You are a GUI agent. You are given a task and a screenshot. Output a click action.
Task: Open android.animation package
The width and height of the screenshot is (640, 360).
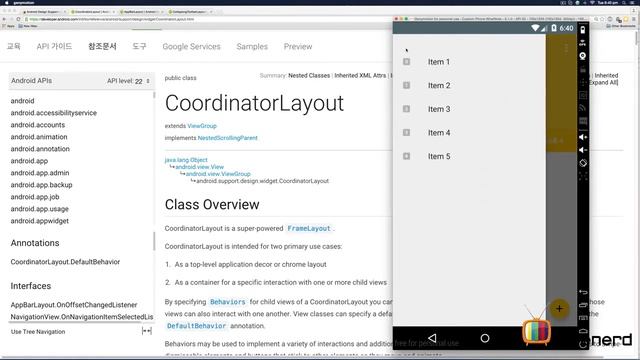[x=39, y=137]
